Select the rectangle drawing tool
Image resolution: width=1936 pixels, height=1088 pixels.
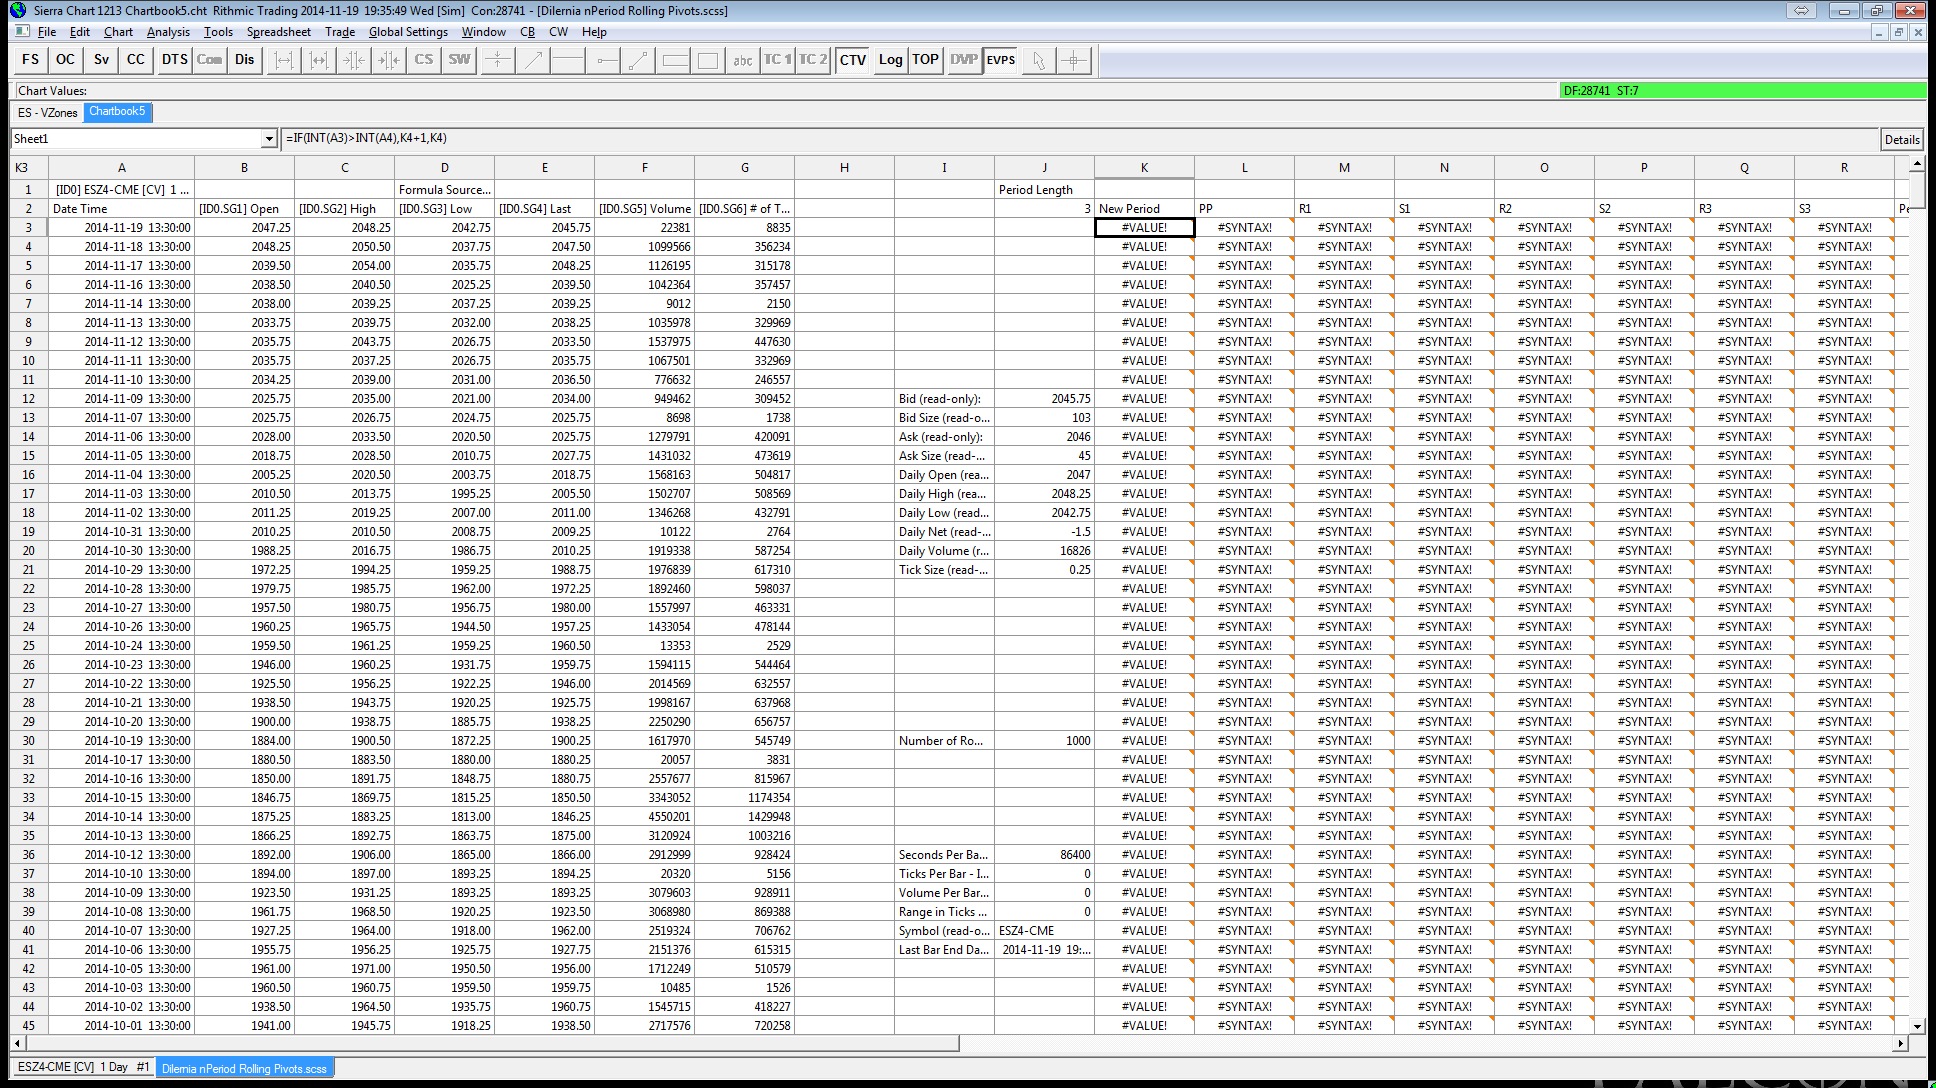tap(708, 60)
